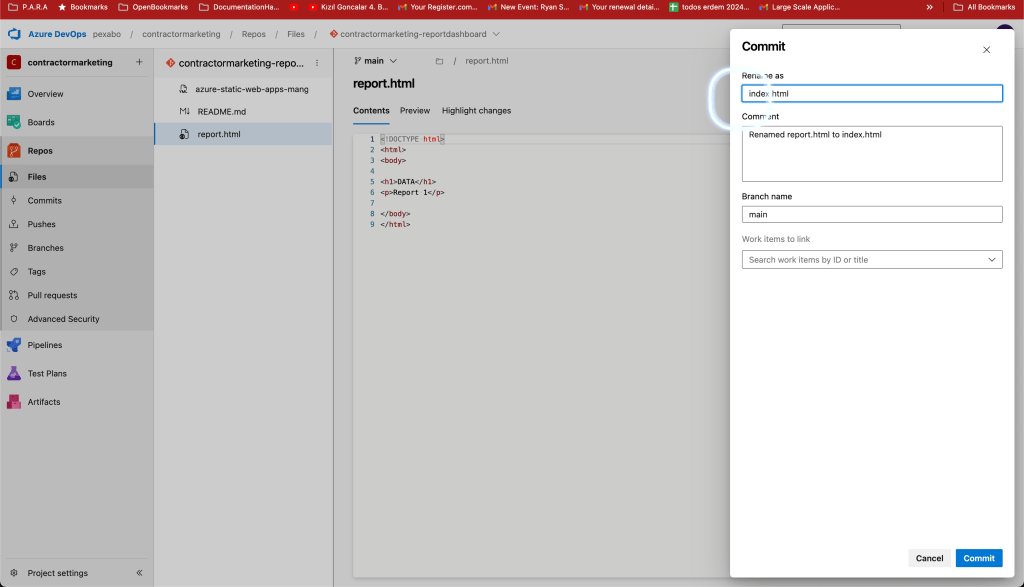Collapse the sidebar with the double-chevron icon
Screen dimensions: 1024x587
(x=139, y=573)
